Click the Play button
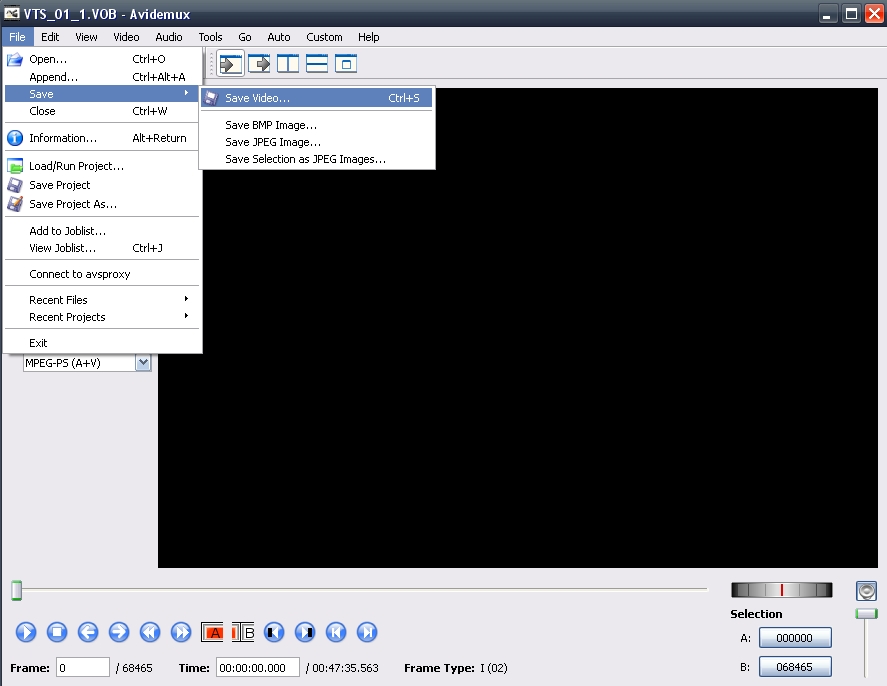Image resolution: width=887 pixels, height=686 pixels. [x=25, y=632]
